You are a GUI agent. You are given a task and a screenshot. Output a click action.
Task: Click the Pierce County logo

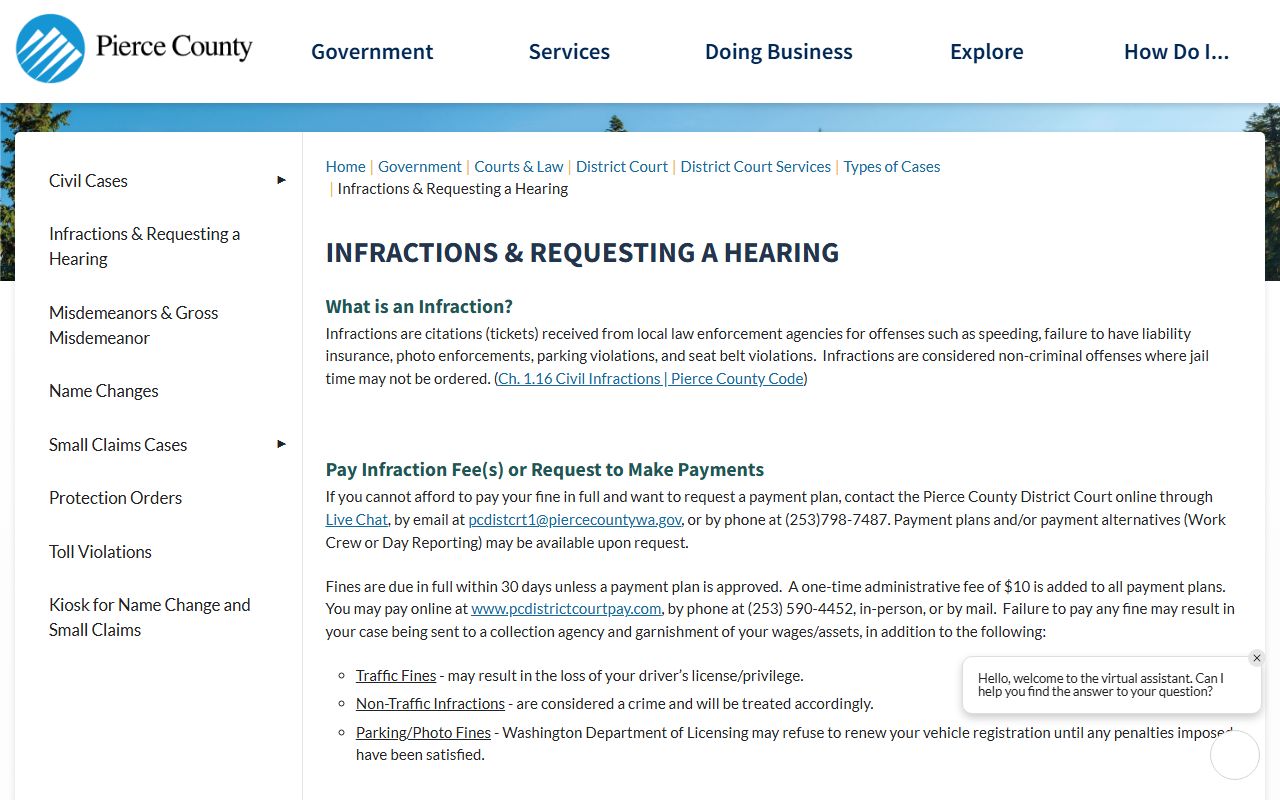(134, 48)
